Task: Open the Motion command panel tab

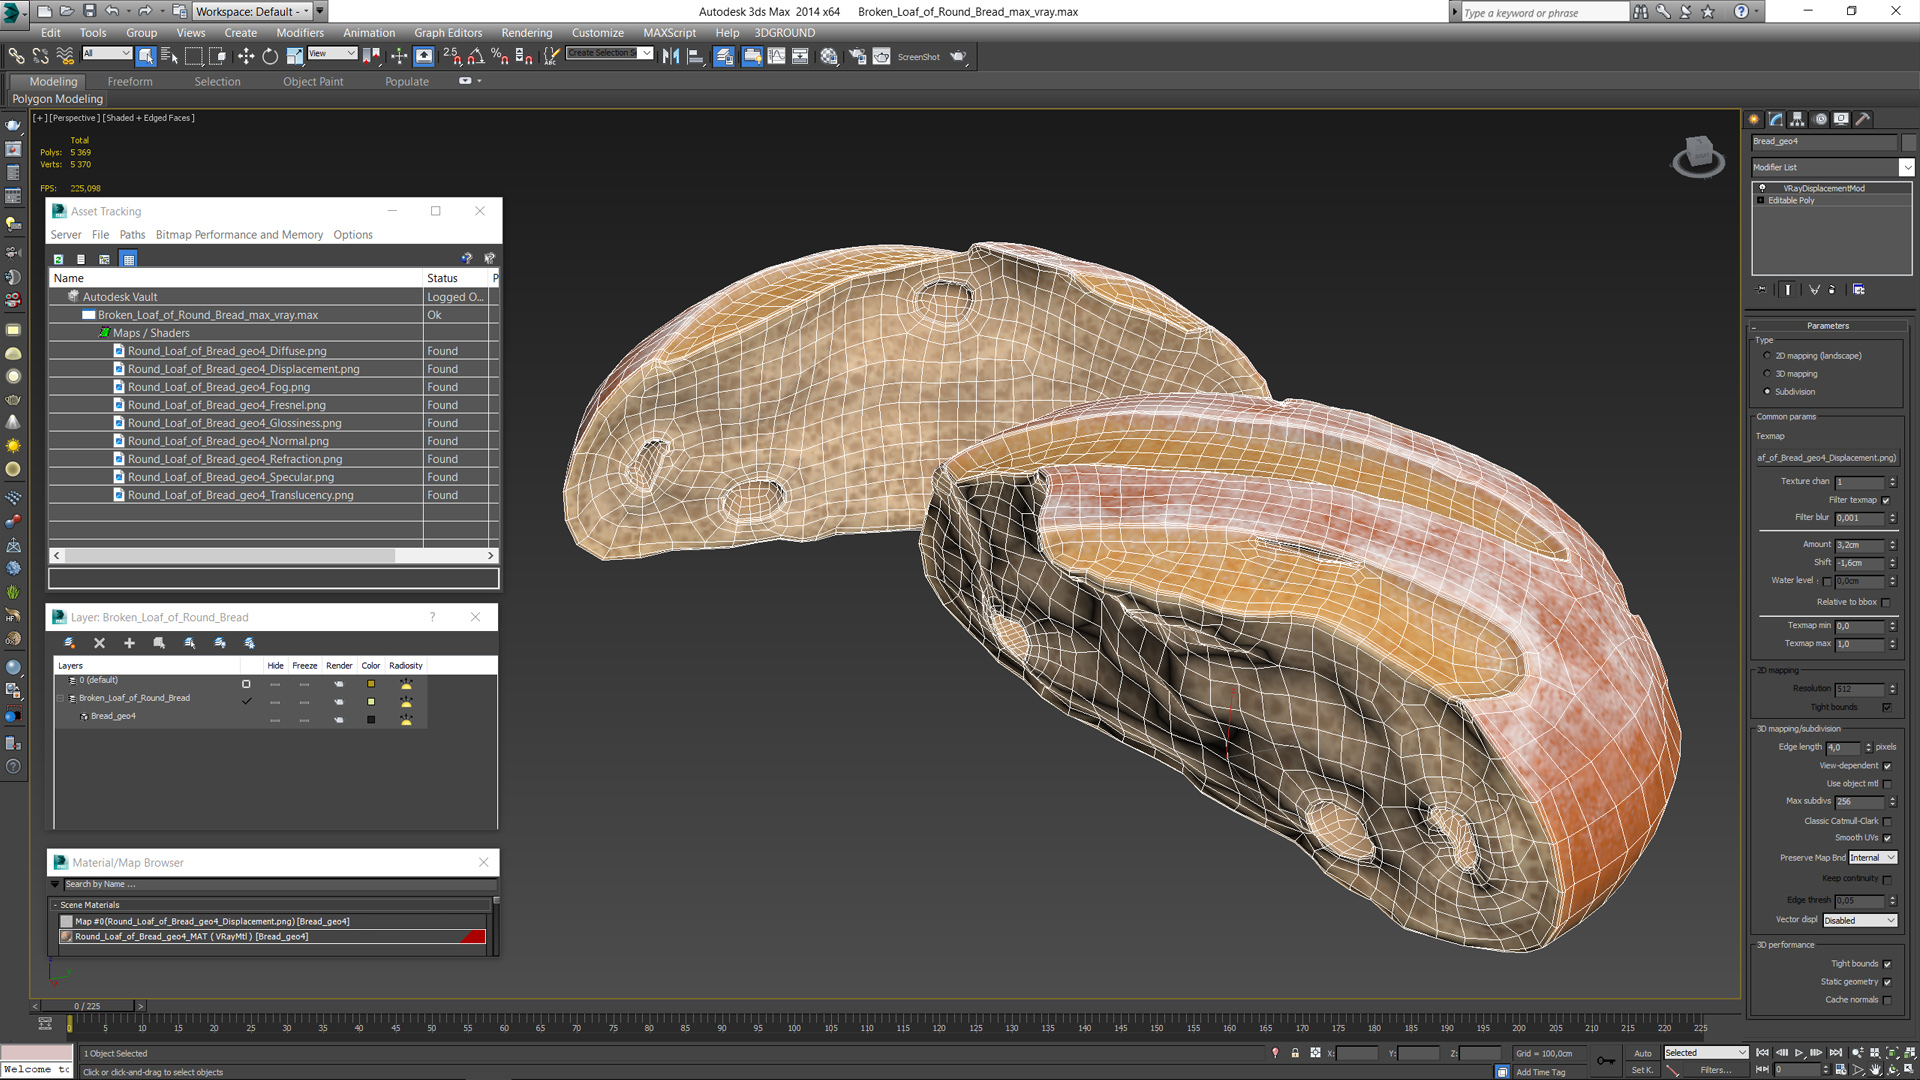Action: pyautogui.click(x=1820, y=119)
